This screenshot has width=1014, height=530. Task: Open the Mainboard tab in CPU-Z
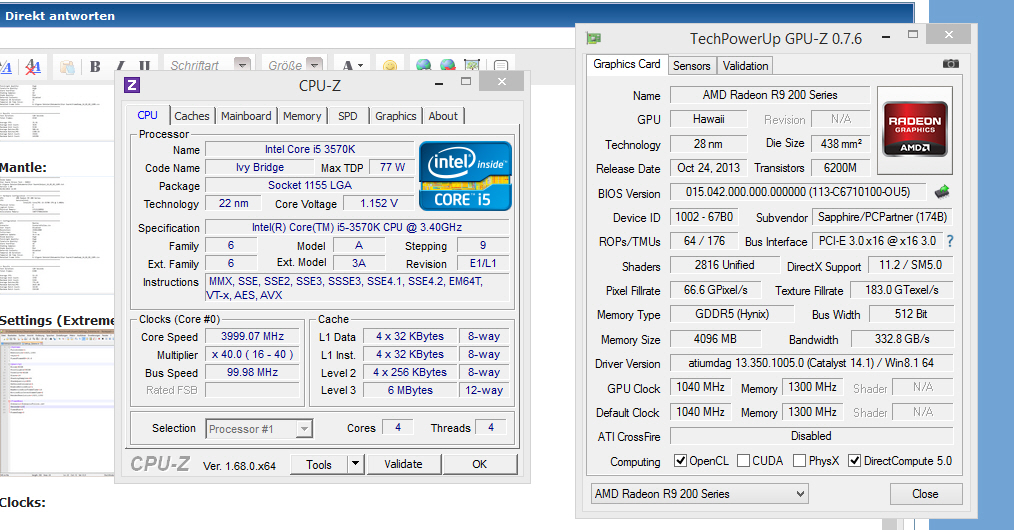(x=246, y=116)
